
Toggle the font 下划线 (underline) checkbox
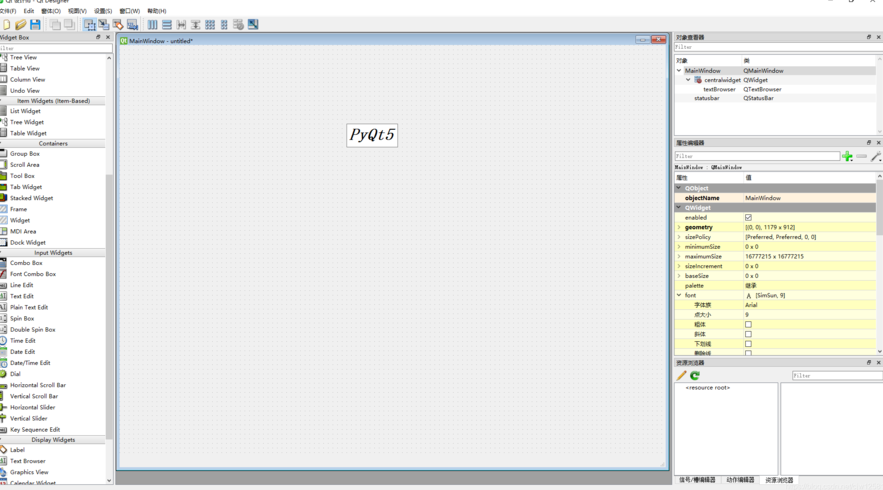(748, 344)
